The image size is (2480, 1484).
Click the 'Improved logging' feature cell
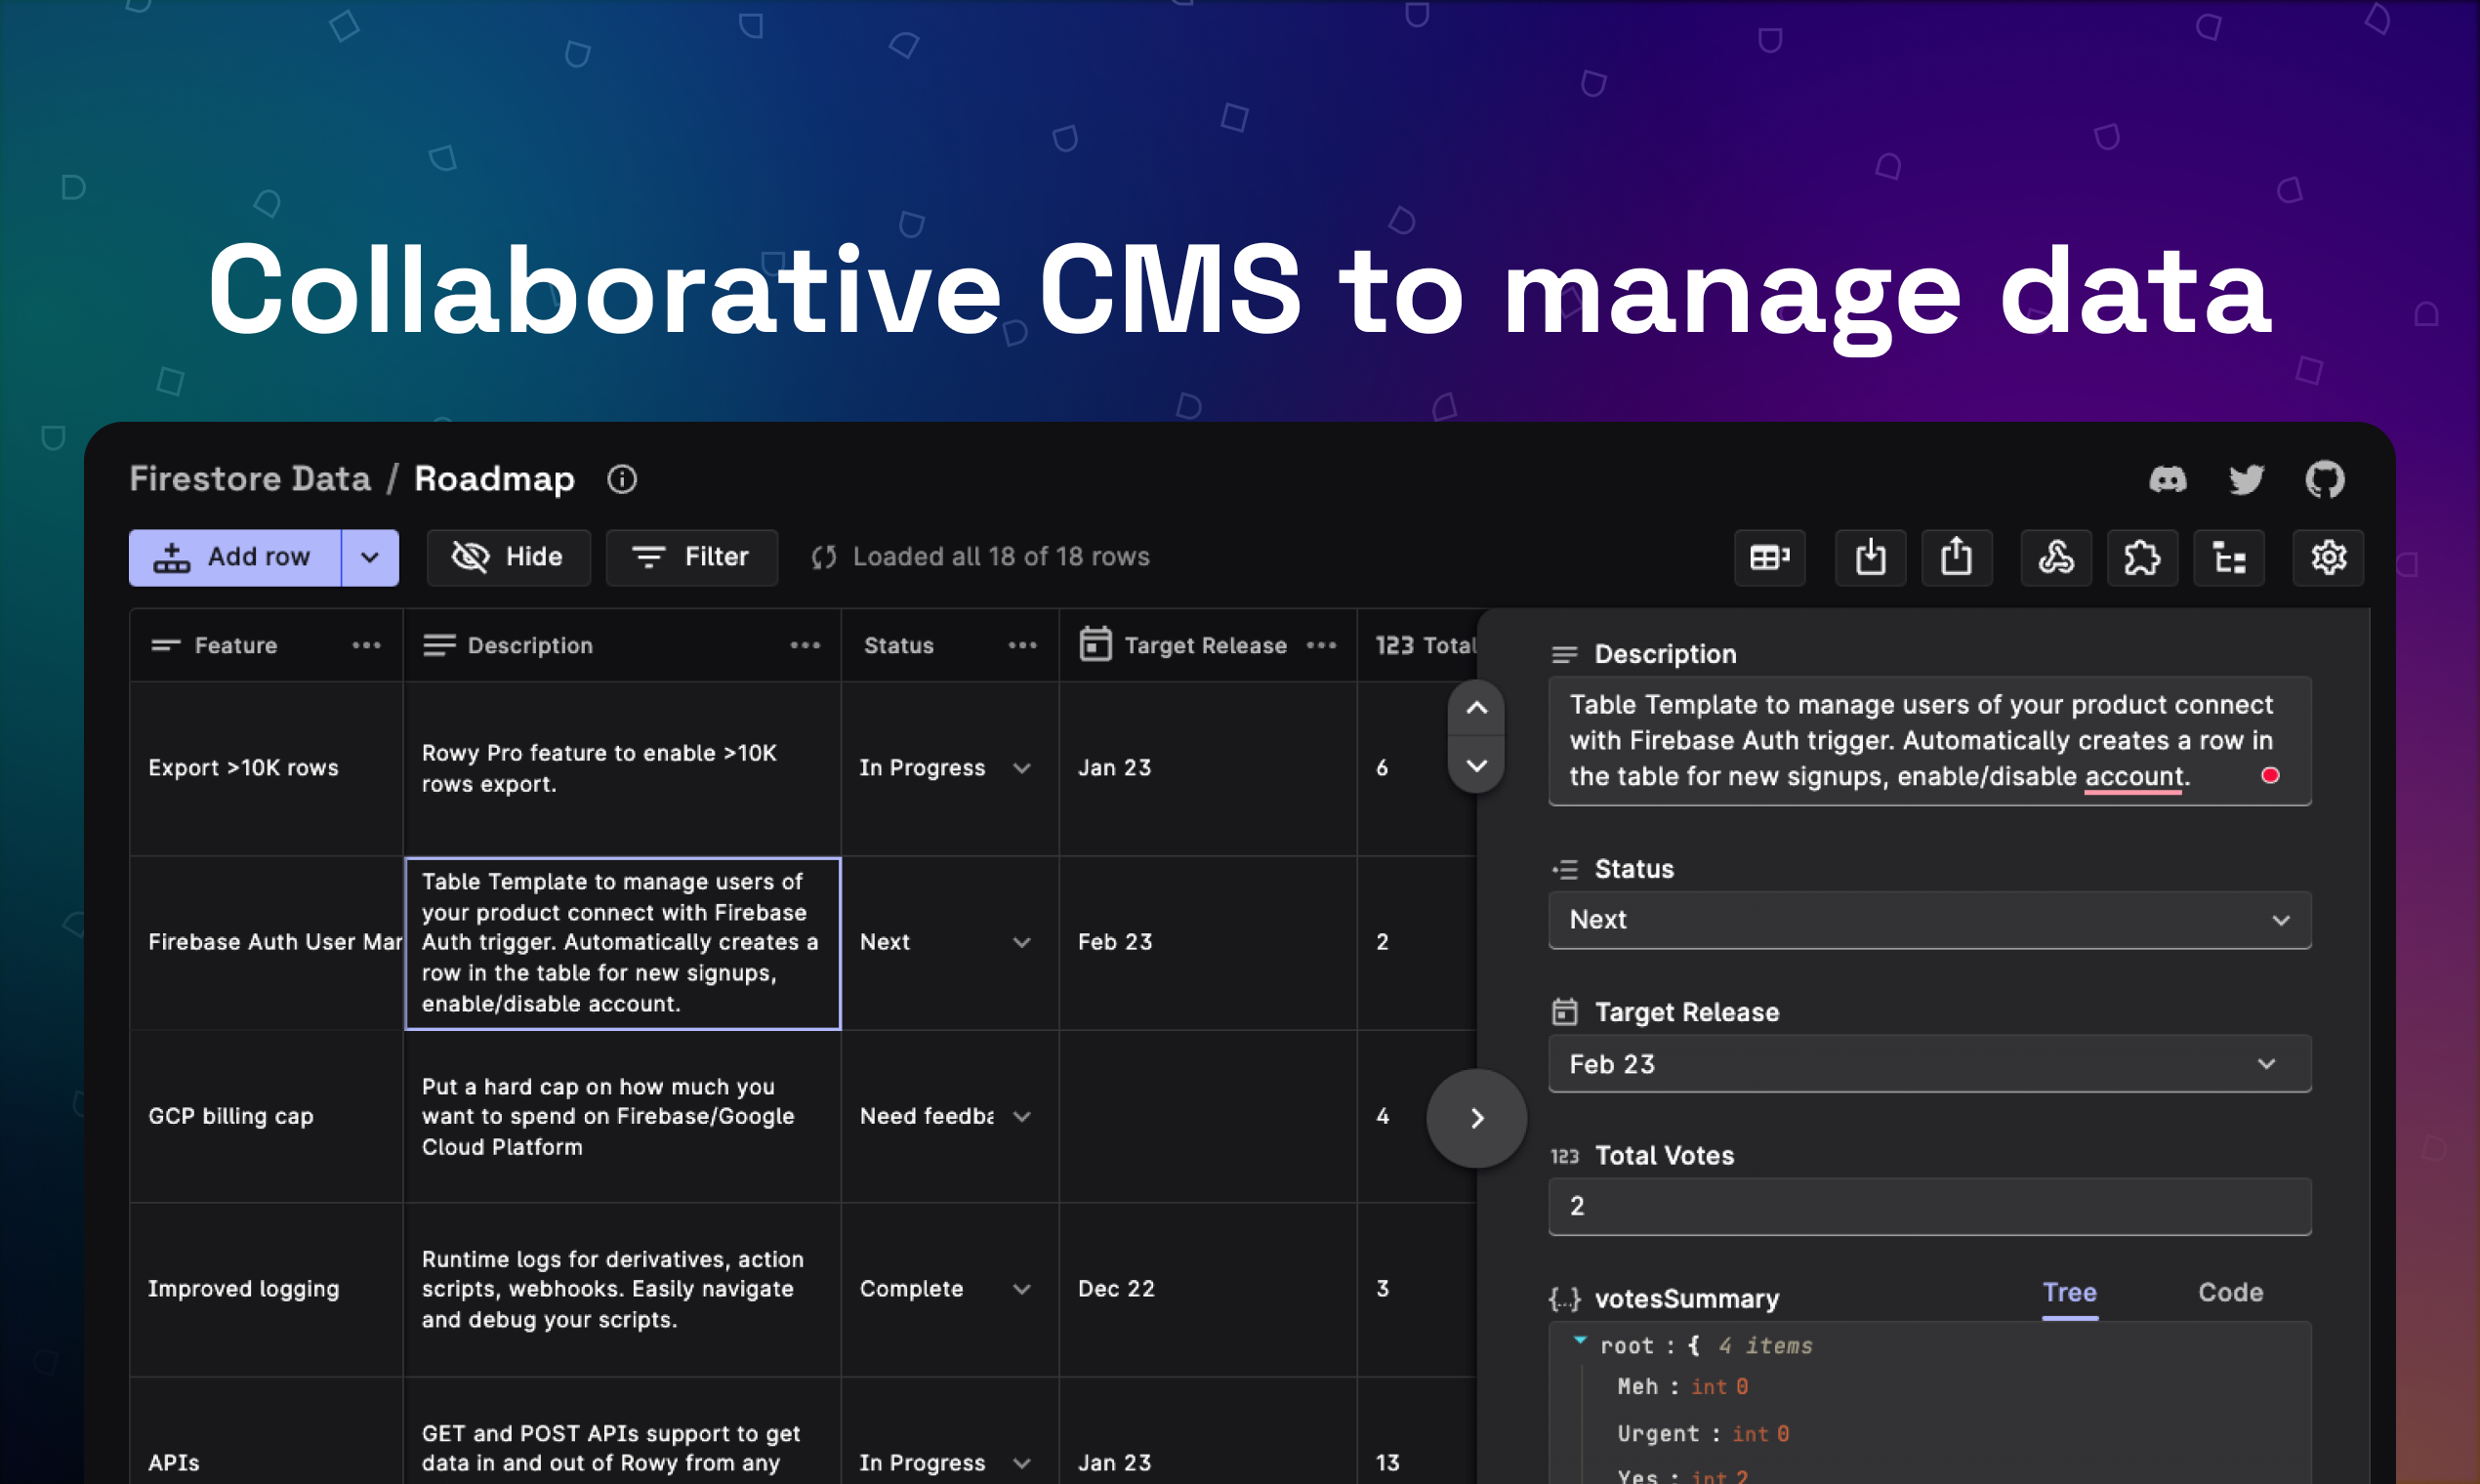point(266,1289)
